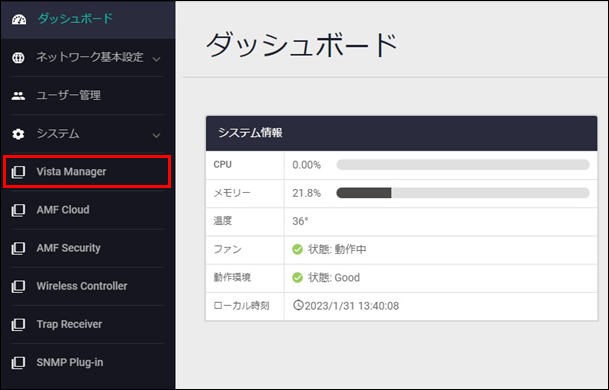Screen dimensions: 609x390
Task: Click the システム情報 panel header
Action: (x=402, y=133)
